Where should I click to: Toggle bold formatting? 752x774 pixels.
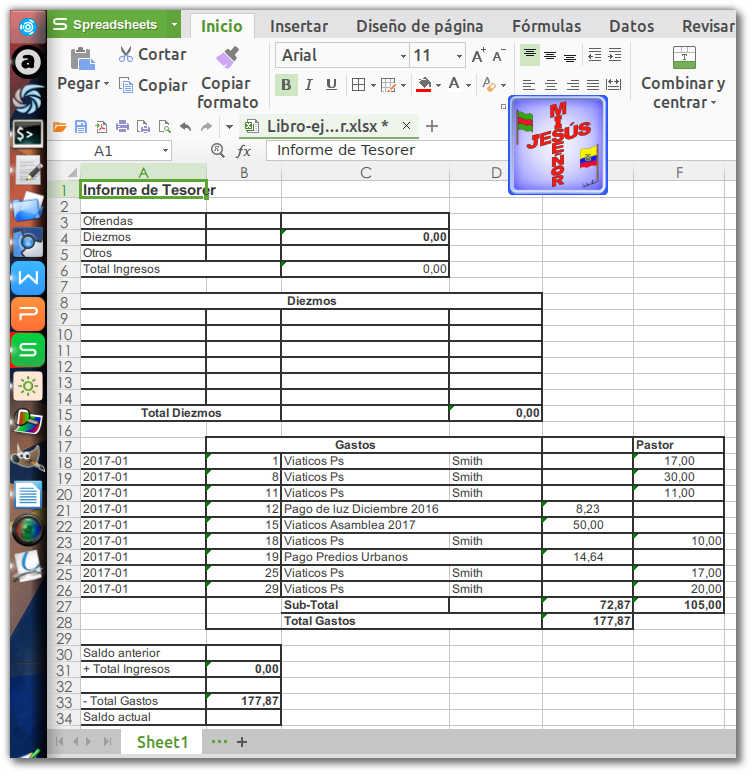(x=286, y=85)
